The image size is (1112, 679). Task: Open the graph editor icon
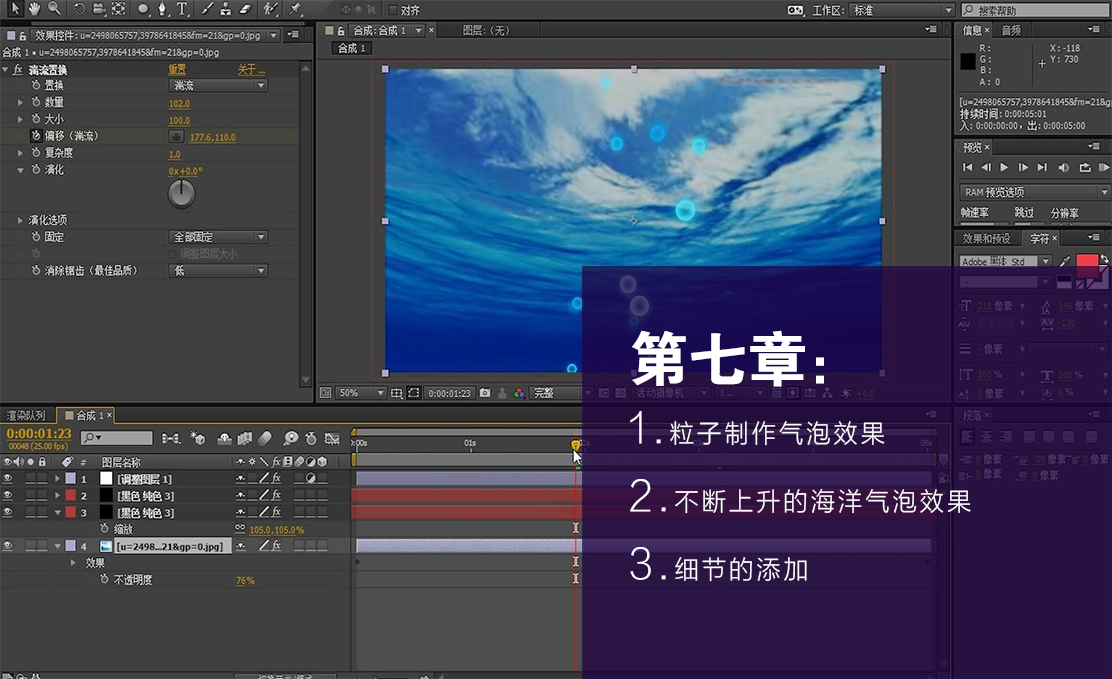(332, 438)
